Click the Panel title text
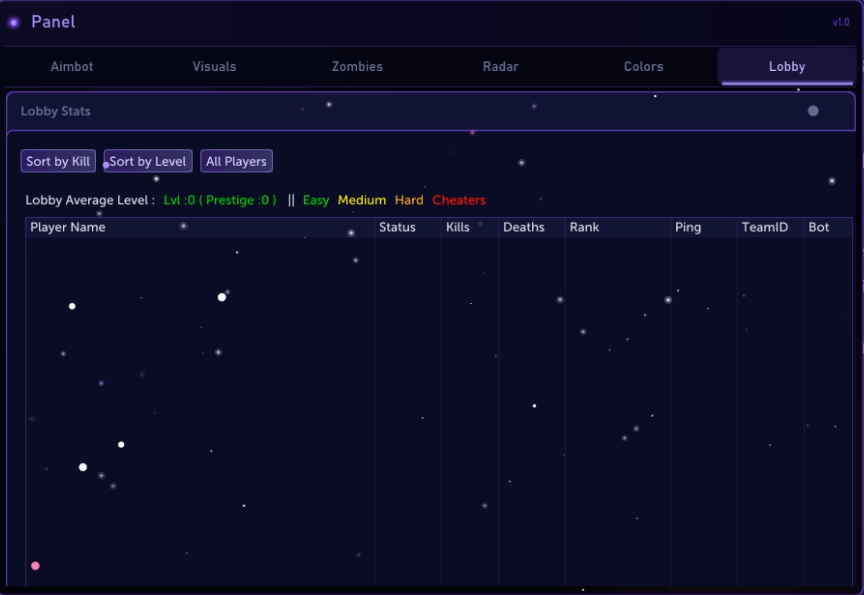The width and height of the screenshot is (864, 595). (x=53, y=22)
